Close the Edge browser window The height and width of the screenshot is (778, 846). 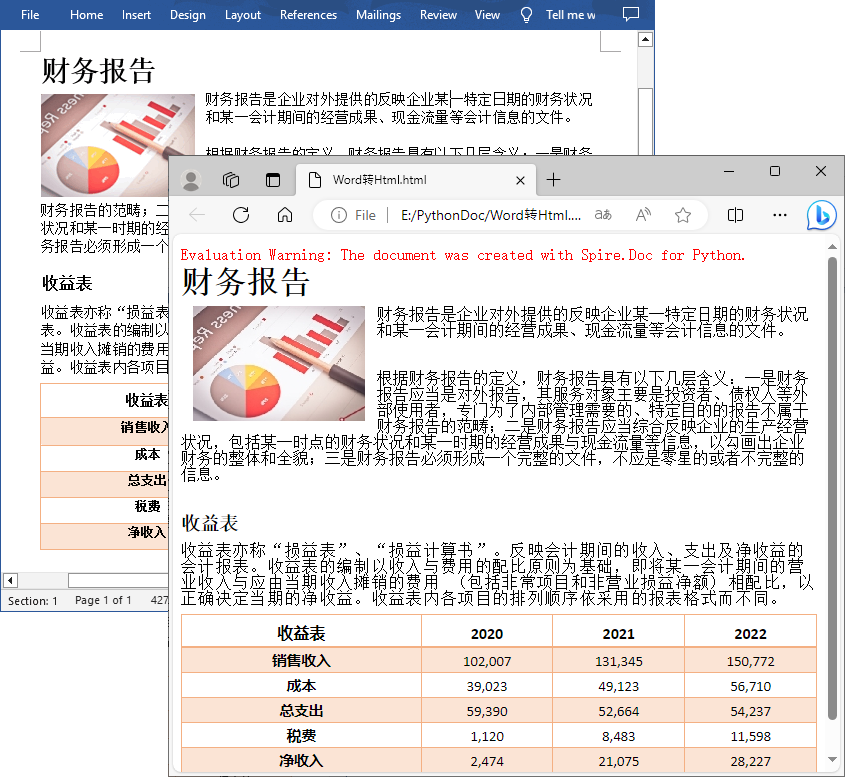pyautogui.click(x=821, y=171)
